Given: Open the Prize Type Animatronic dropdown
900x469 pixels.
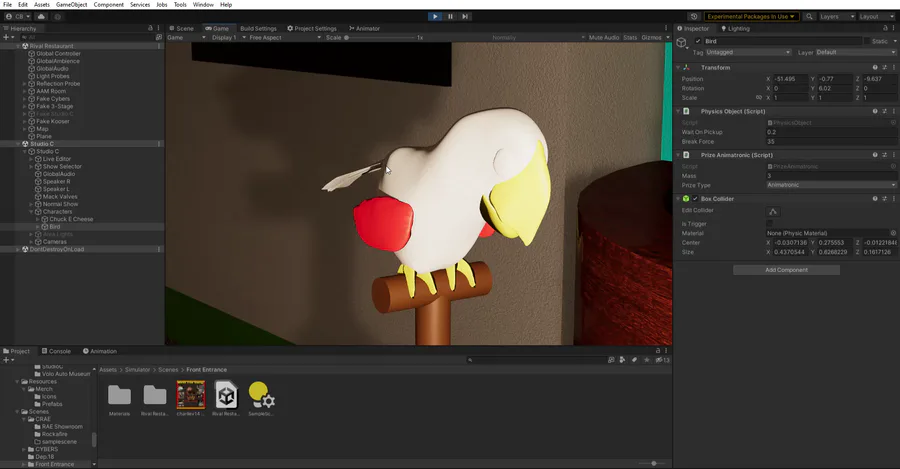Looking at the screenshot, I should pos(831,185).
